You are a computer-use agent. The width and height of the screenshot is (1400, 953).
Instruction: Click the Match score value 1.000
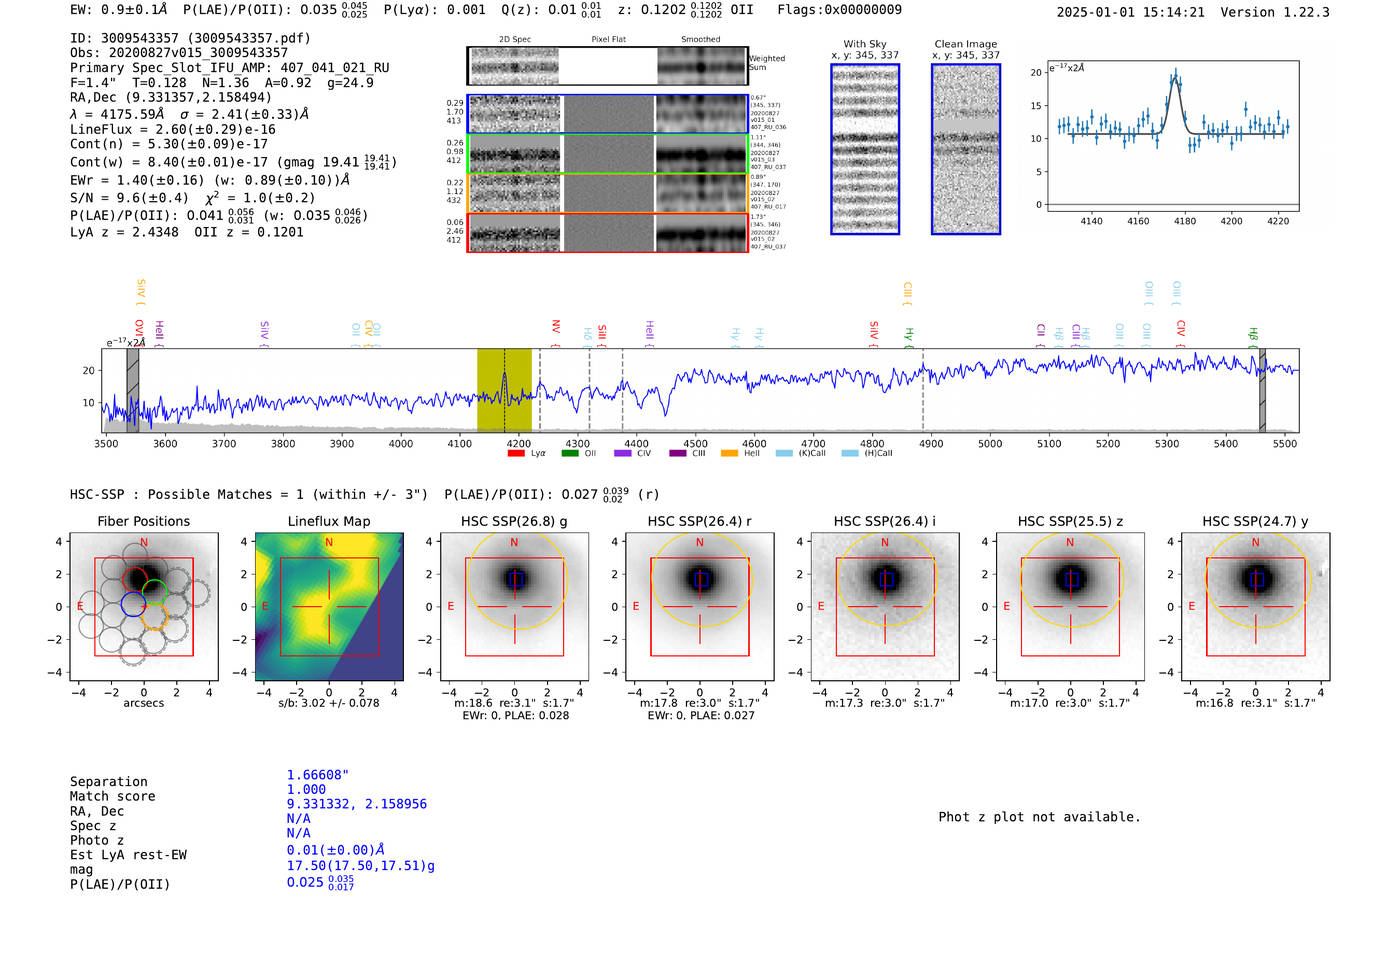coord(307,790)
